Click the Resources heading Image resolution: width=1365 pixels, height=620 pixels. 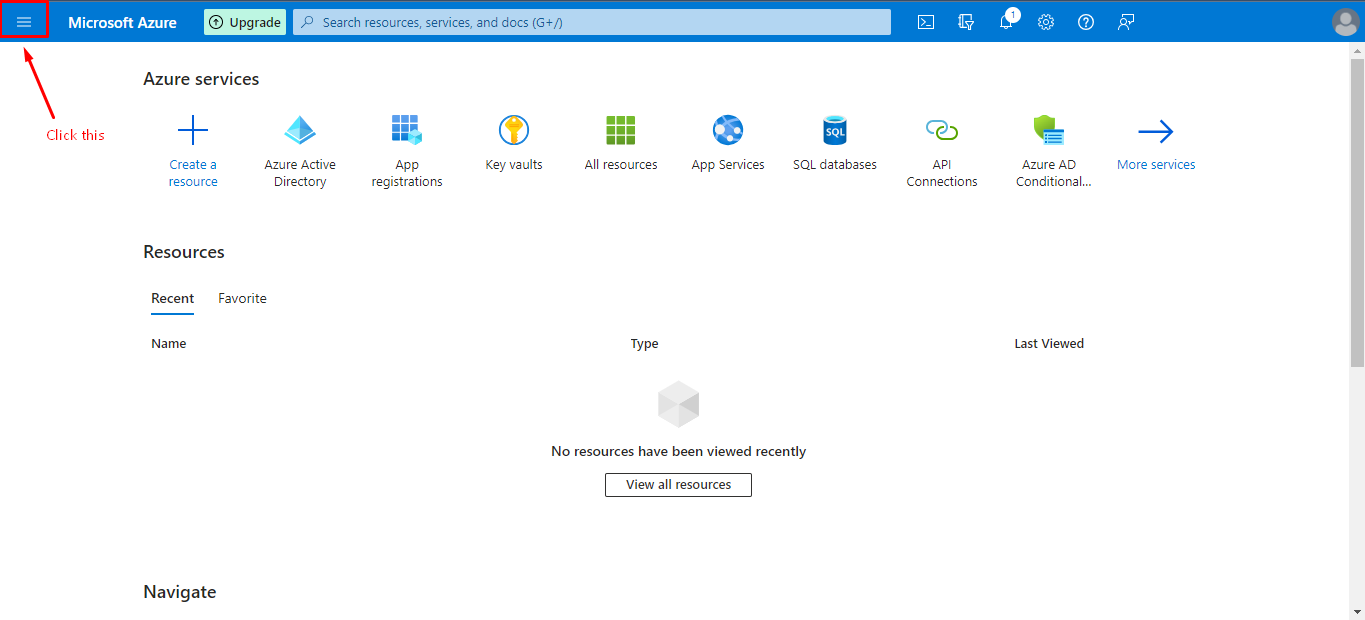pyautogui.click(x=184, y=252)
